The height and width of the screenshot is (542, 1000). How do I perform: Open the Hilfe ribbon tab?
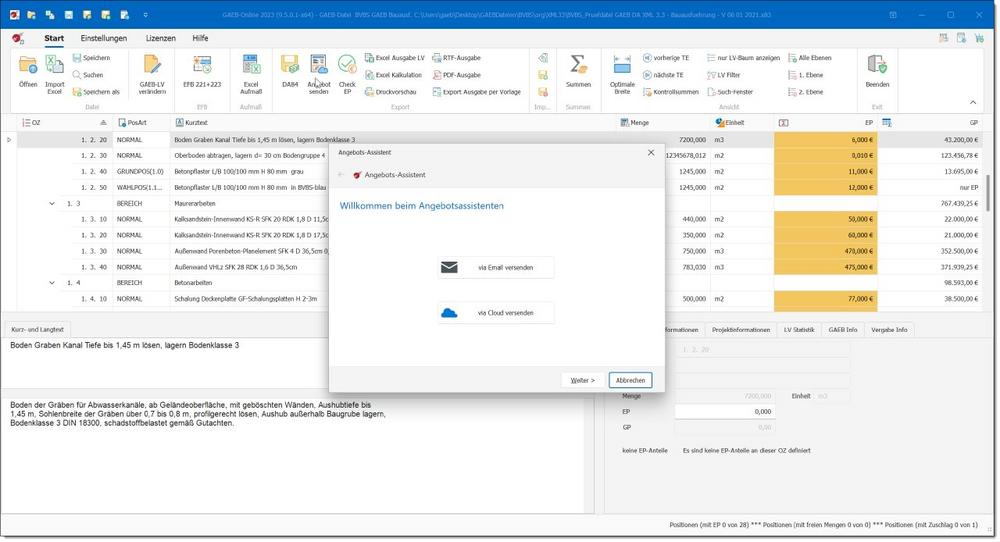coord(200,38)
